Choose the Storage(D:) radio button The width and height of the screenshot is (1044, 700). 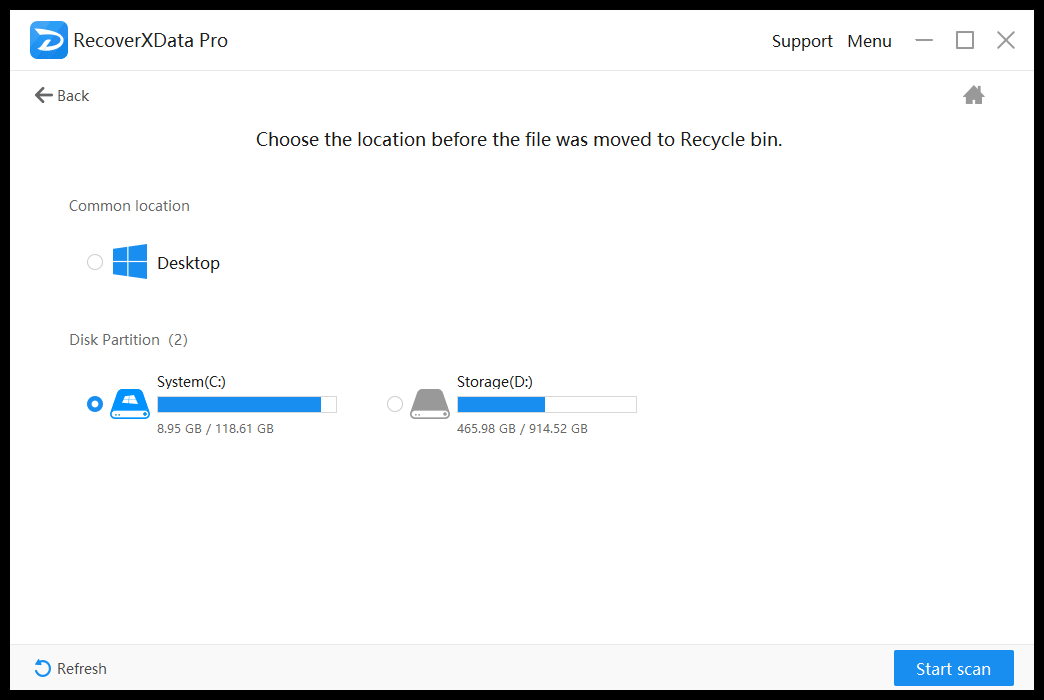tap(395, 404)
